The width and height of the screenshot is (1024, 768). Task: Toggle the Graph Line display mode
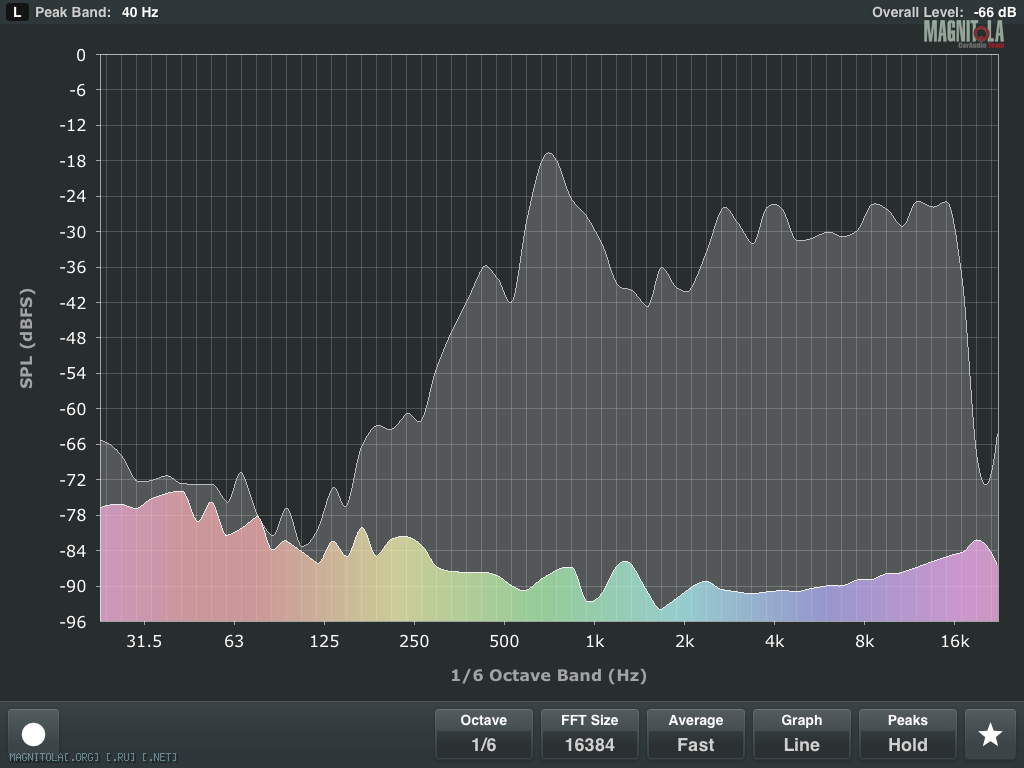click(x=801, y=733)
